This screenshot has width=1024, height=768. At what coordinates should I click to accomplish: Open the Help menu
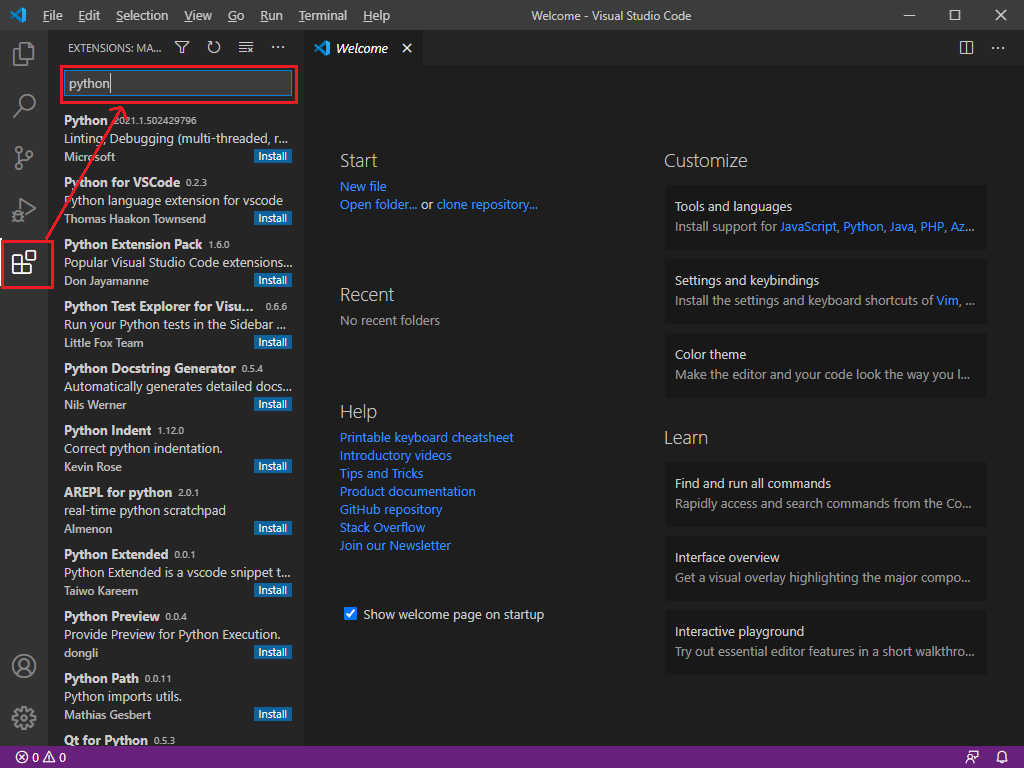pyautogui.click(x=376, y=16)
